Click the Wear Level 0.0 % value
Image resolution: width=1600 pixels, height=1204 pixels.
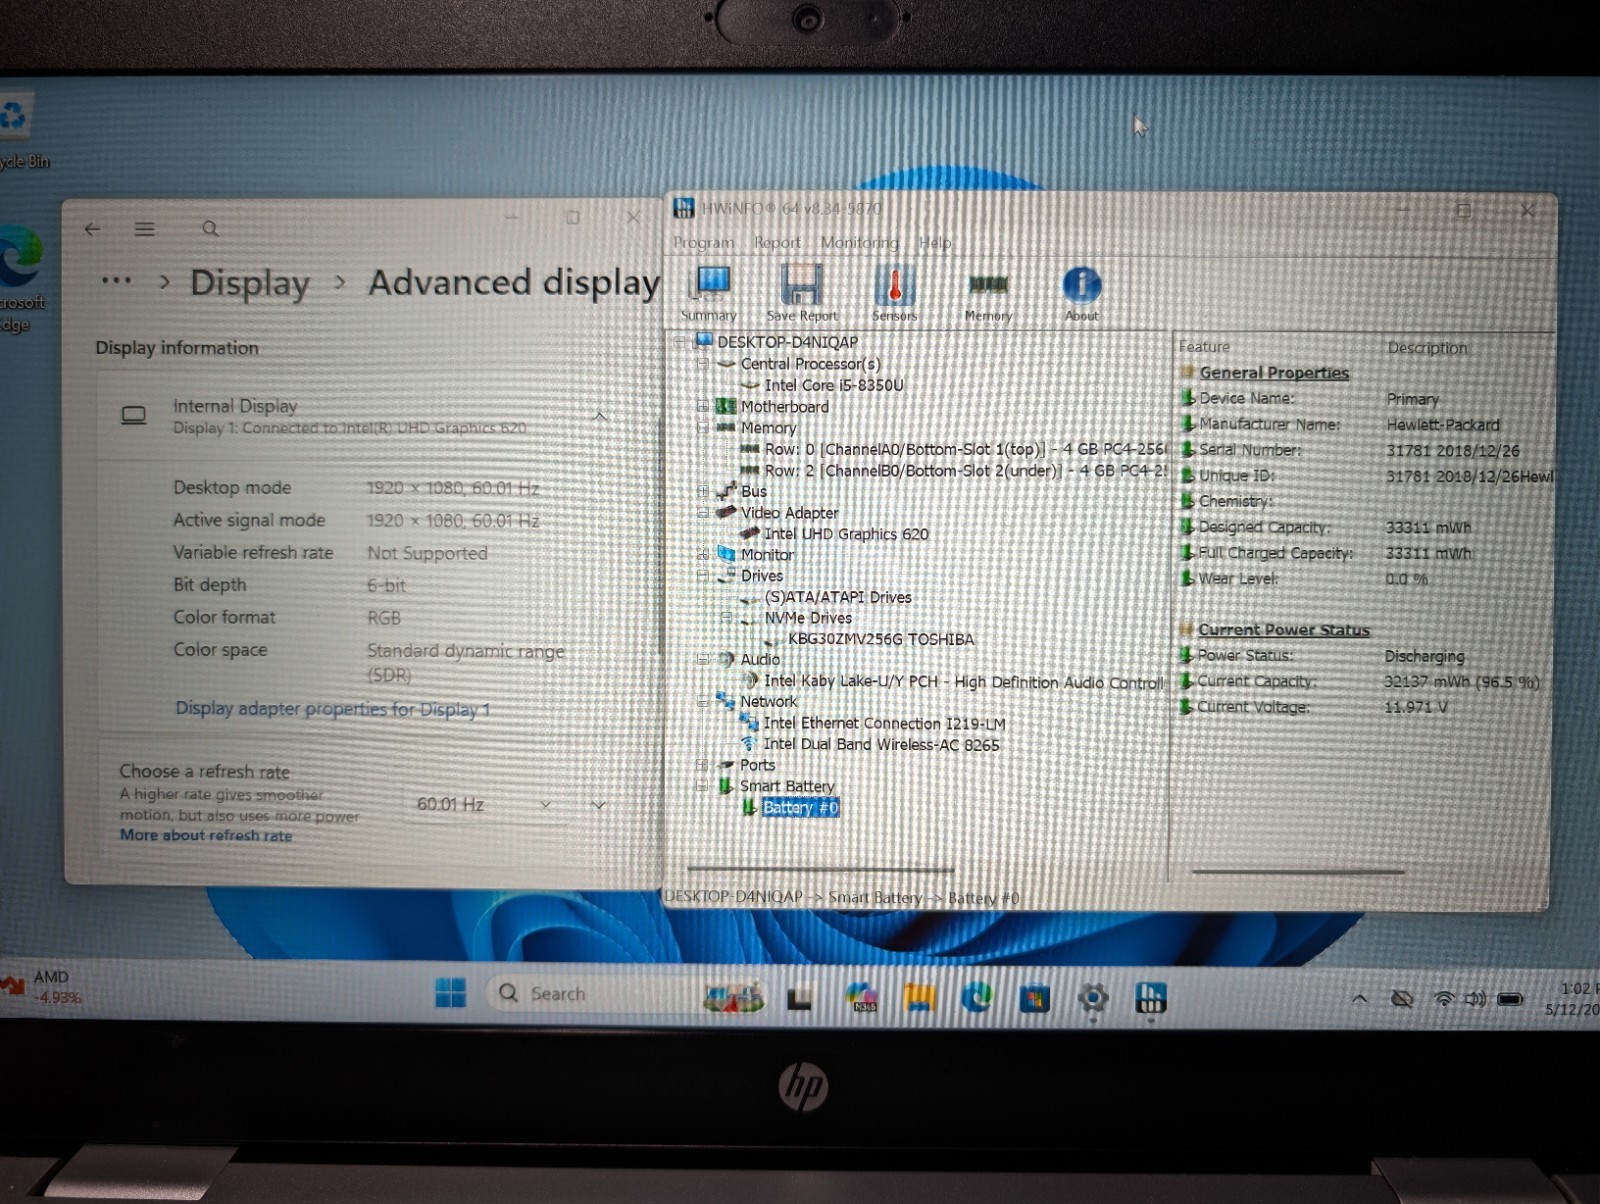click(x=1406, y=579)
